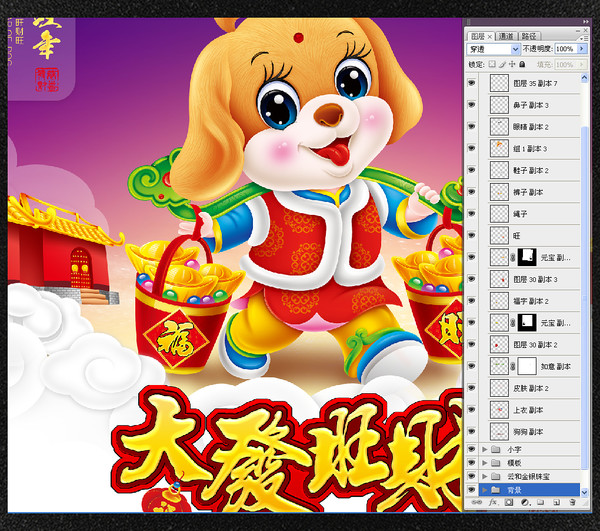Click the lock transparent pixels icon

point(492,64)
